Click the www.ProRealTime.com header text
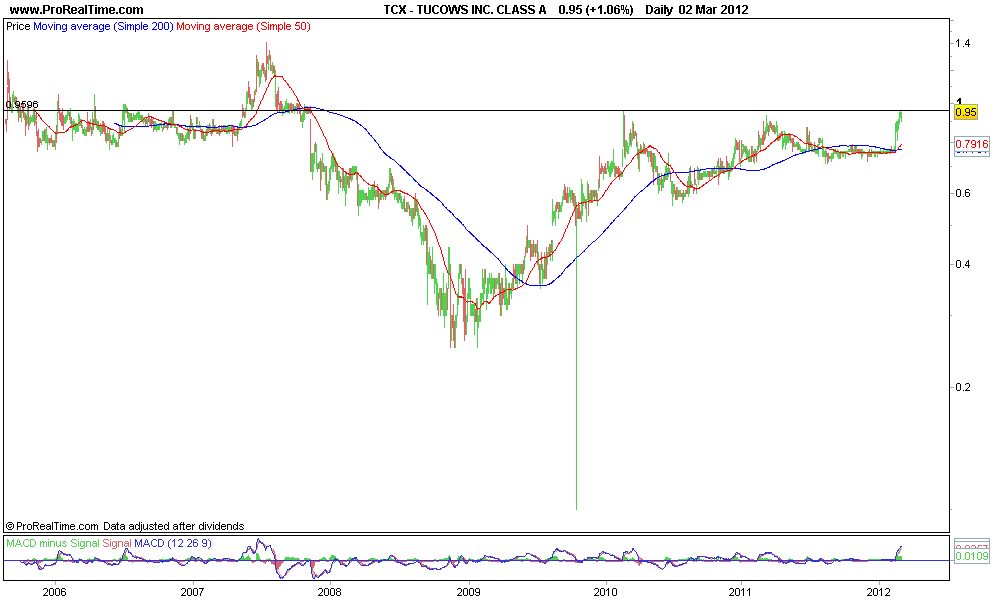 (77, 10)
